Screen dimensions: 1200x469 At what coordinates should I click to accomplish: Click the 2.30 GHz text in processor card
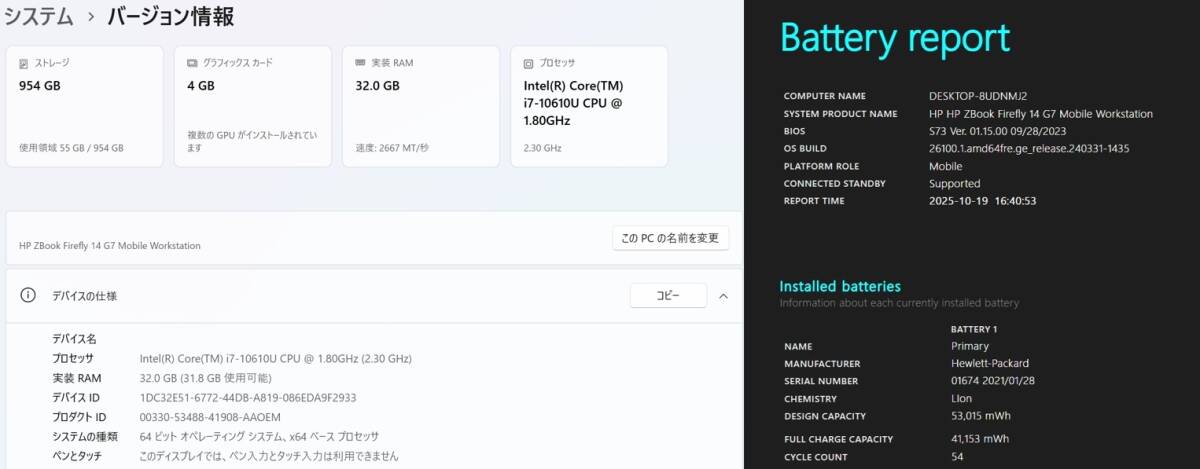pyautogui.click(x=543, y=148)
